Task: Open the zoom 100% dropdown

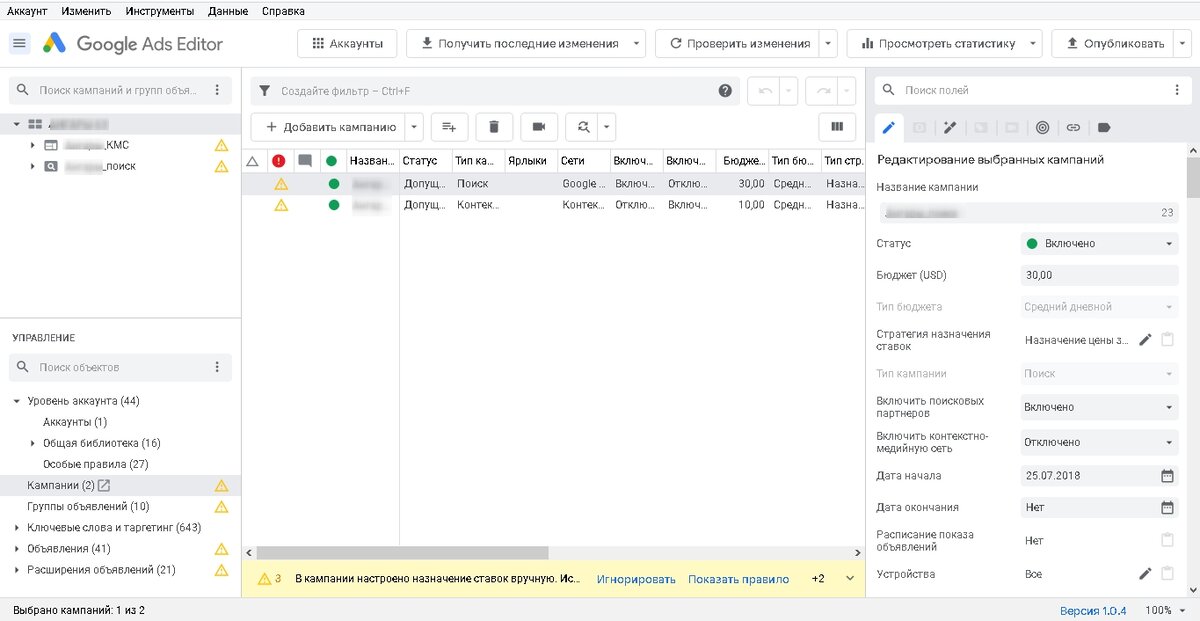Action: [x=1166, y=610]
